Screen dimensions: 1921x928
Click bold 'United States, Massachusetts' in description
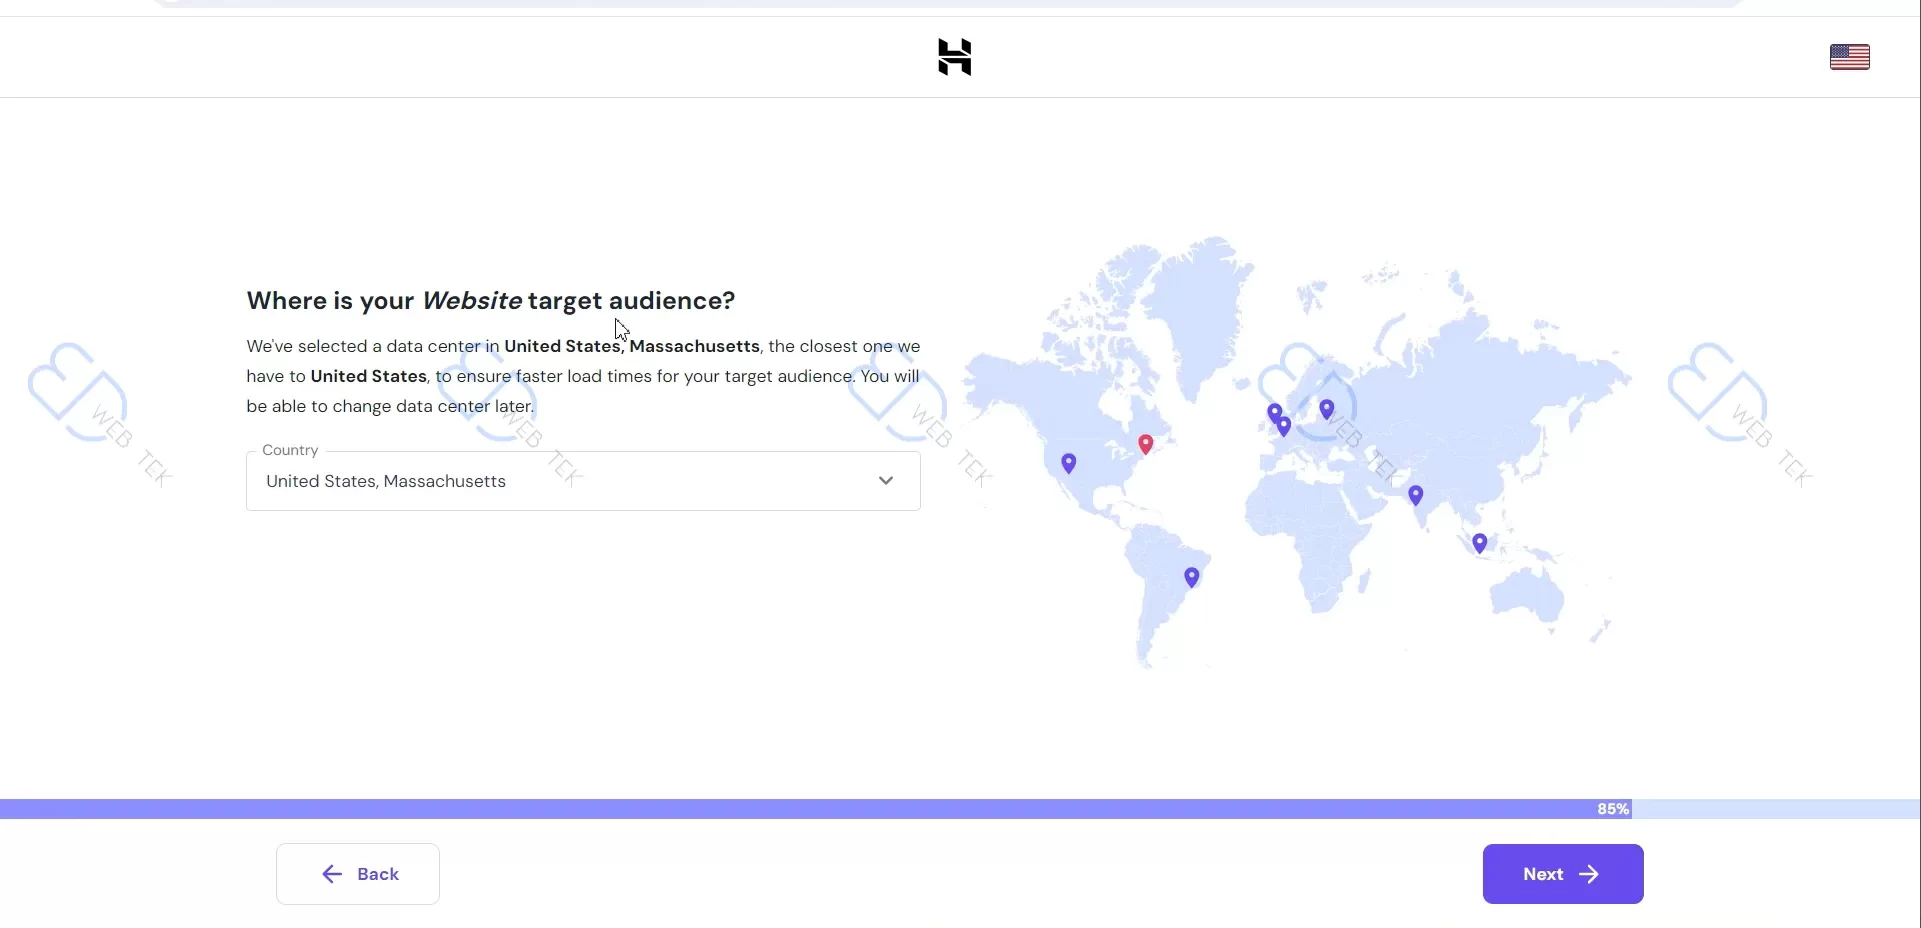coord(632,346)
